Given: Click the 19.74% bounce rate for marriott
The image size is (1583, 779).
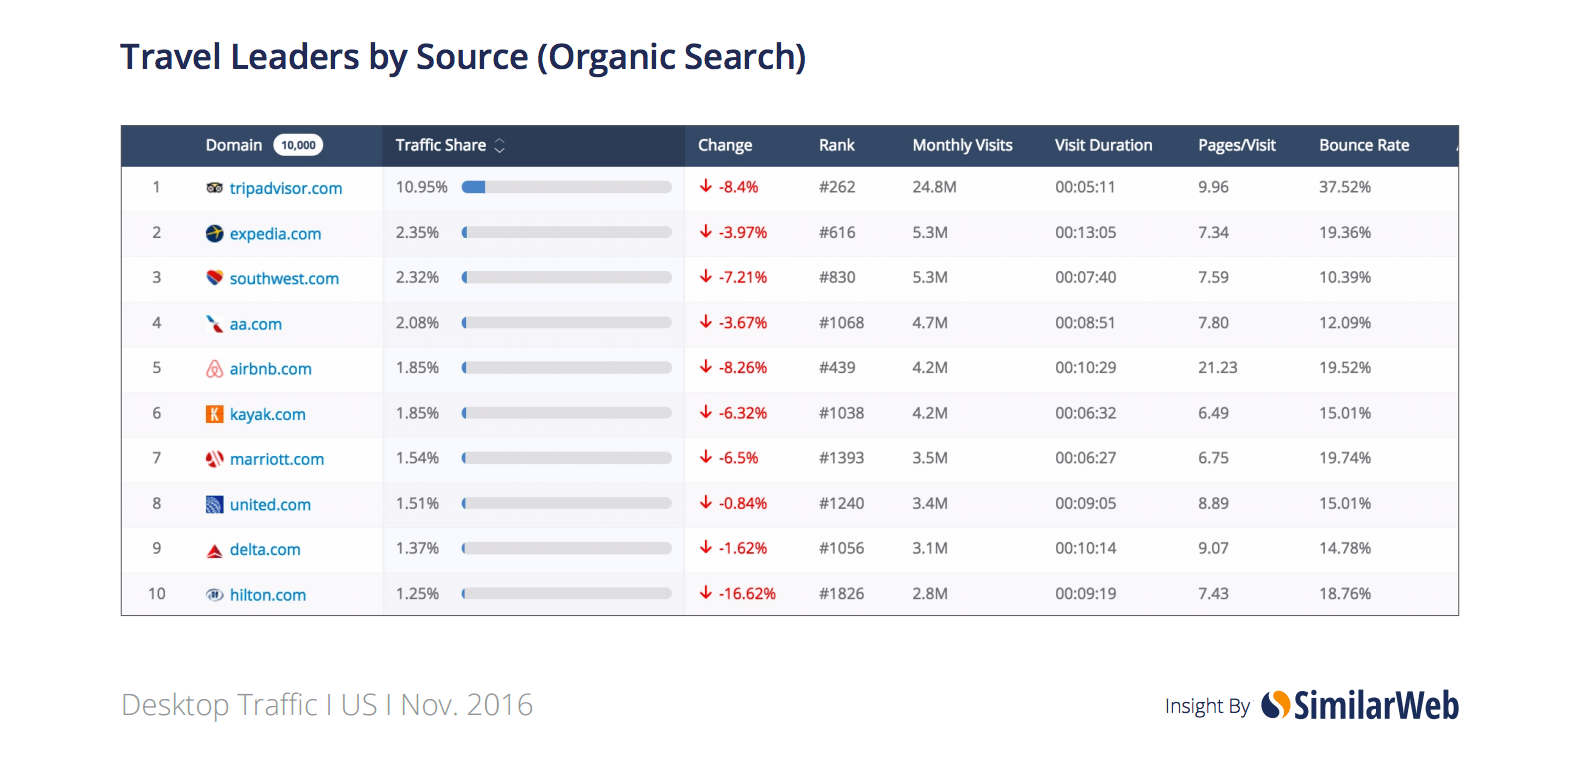Looking at the screenshot, I should click(x=1345, y=458).
